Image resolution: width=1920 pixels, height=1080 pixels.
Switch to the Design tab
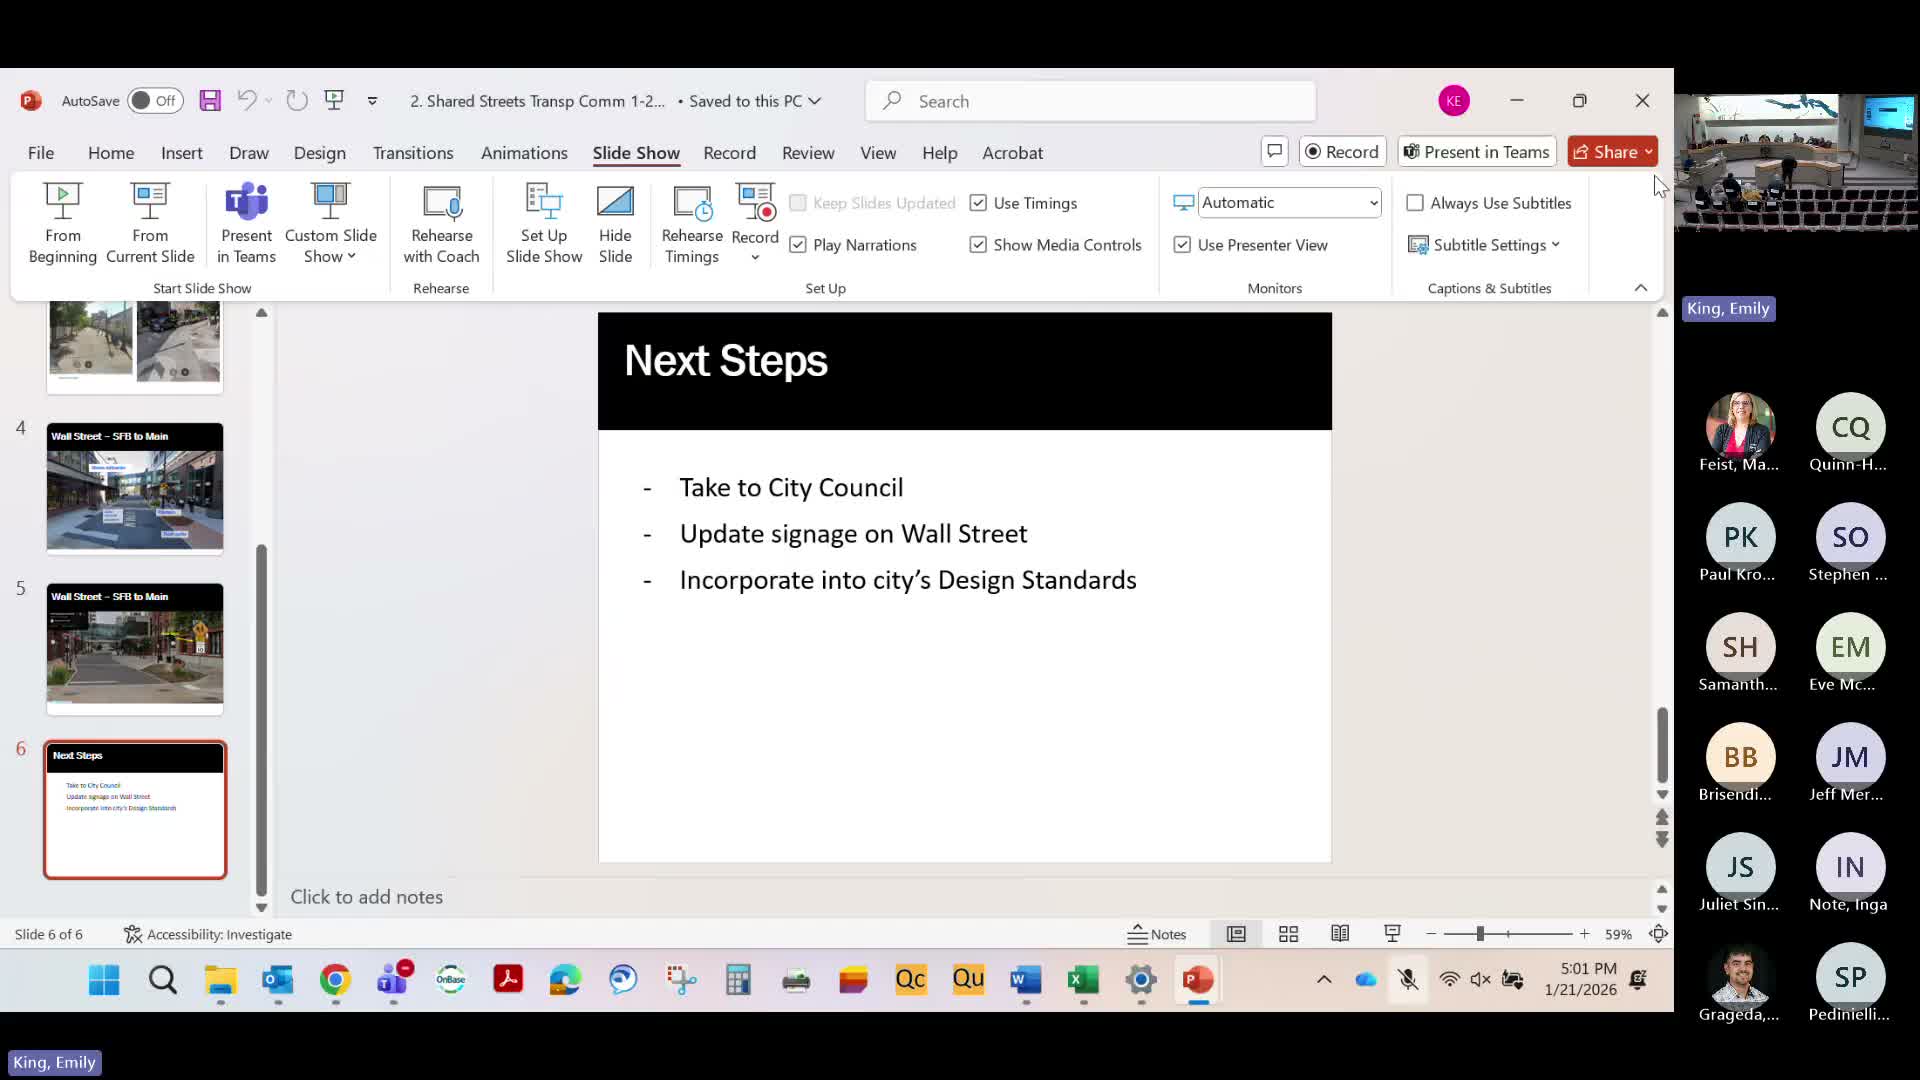319,153
